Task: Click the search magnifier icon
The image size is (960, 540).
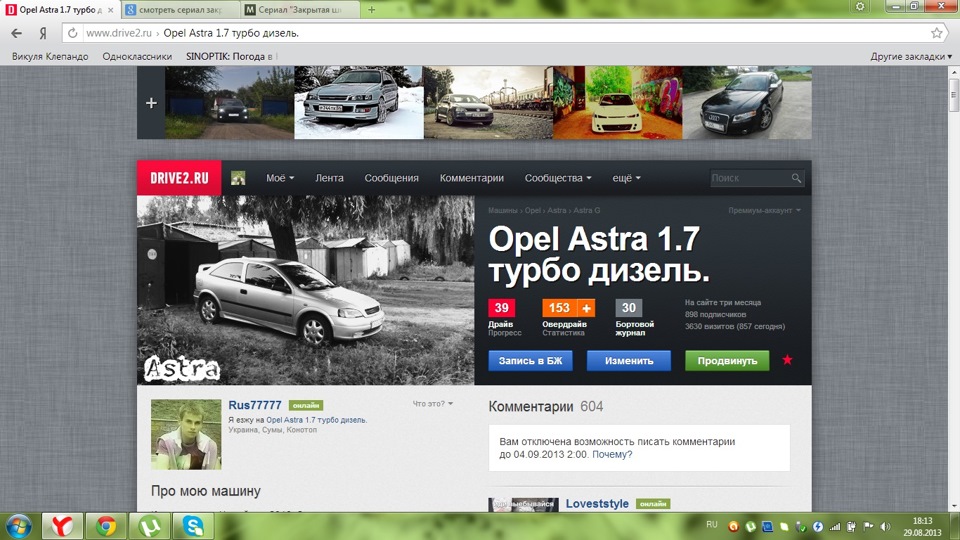Action: pos(796,178)
